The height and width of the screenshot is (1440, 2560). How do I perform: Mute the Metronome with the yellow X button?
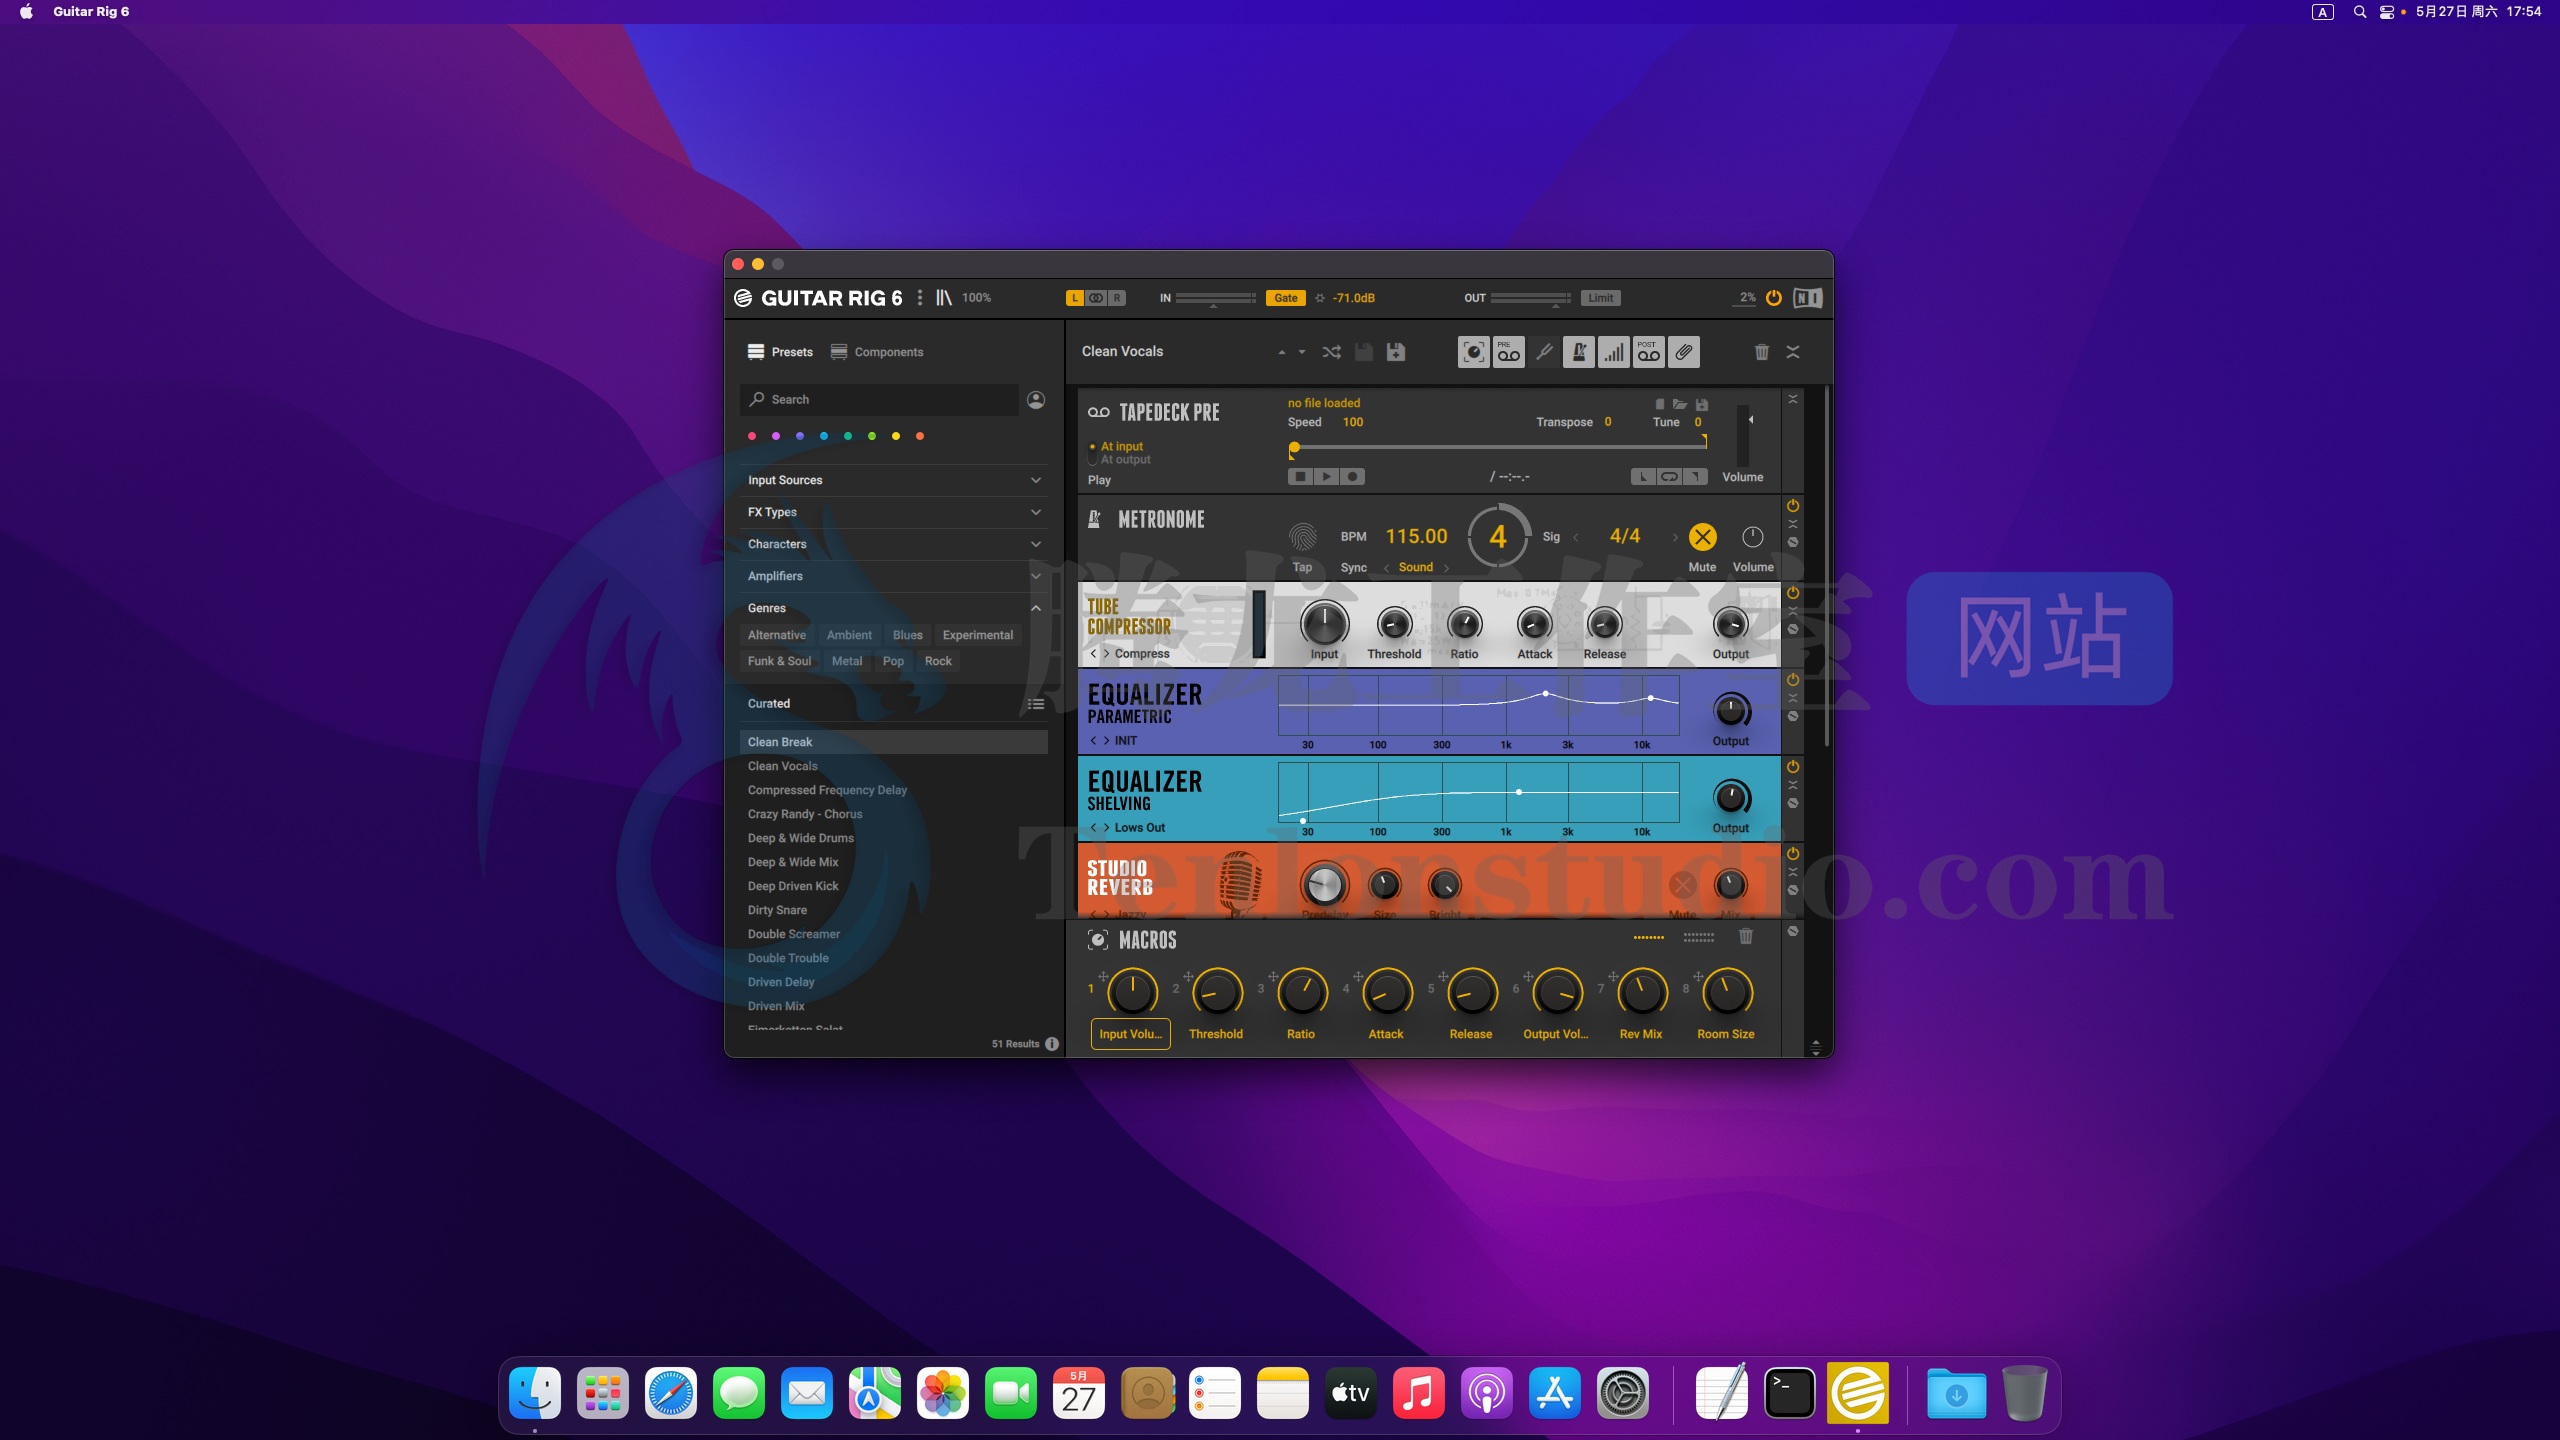tap(1702, 537)
